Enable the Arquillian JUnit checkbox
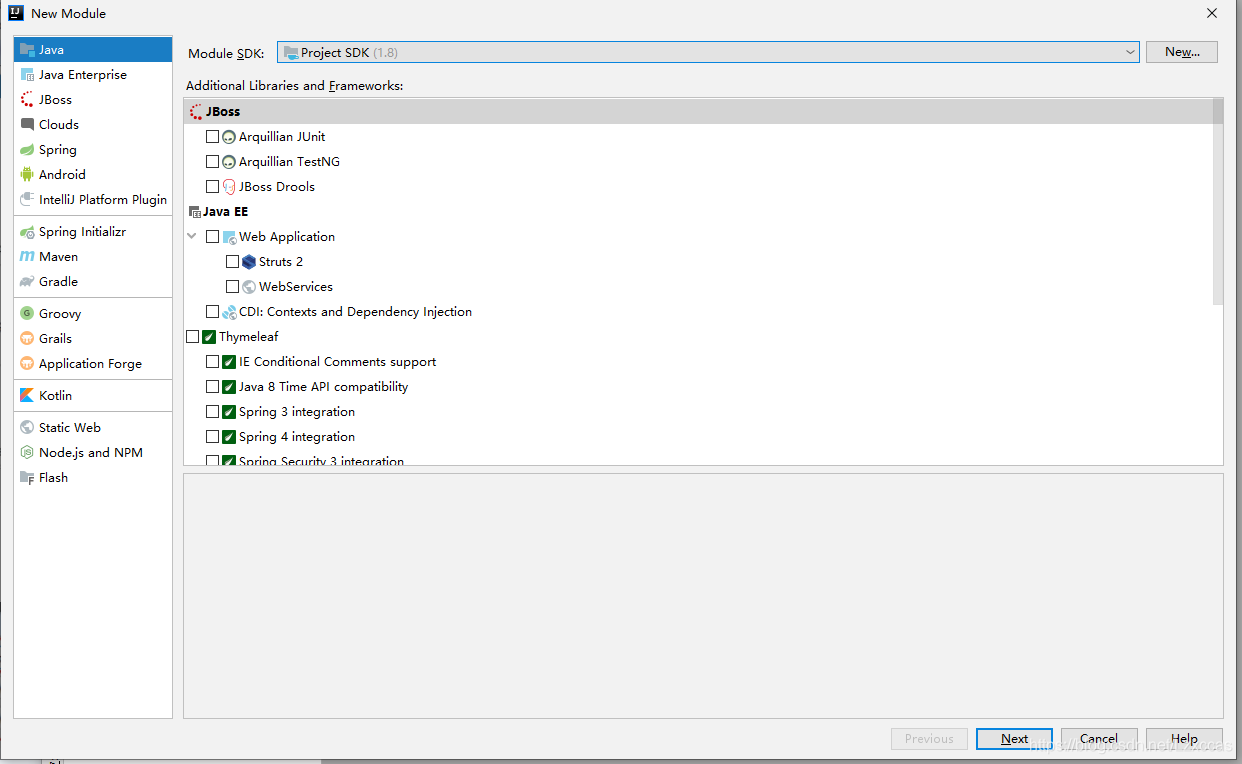1242x764 pixels. click(212, 136)
